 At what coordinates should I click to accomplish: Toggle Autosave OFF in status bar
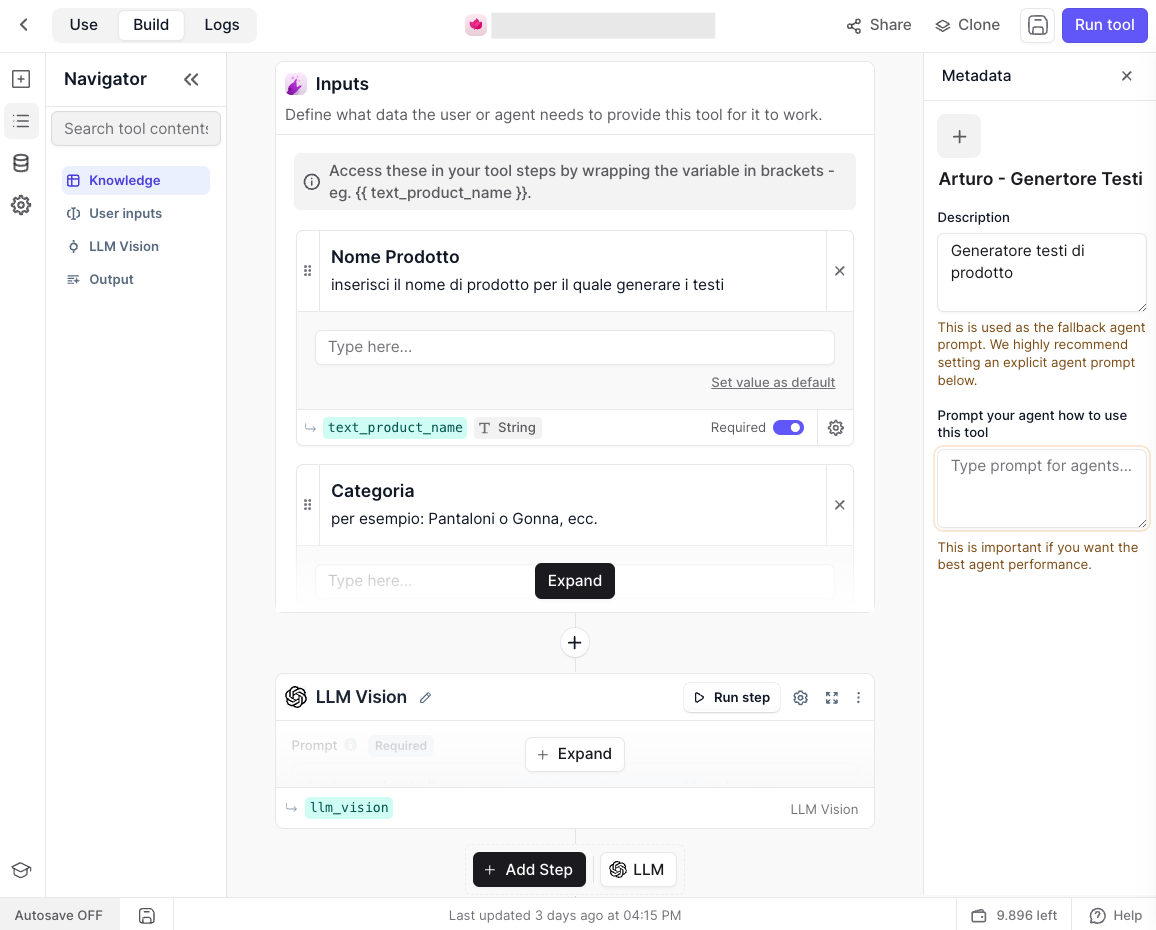59,915
